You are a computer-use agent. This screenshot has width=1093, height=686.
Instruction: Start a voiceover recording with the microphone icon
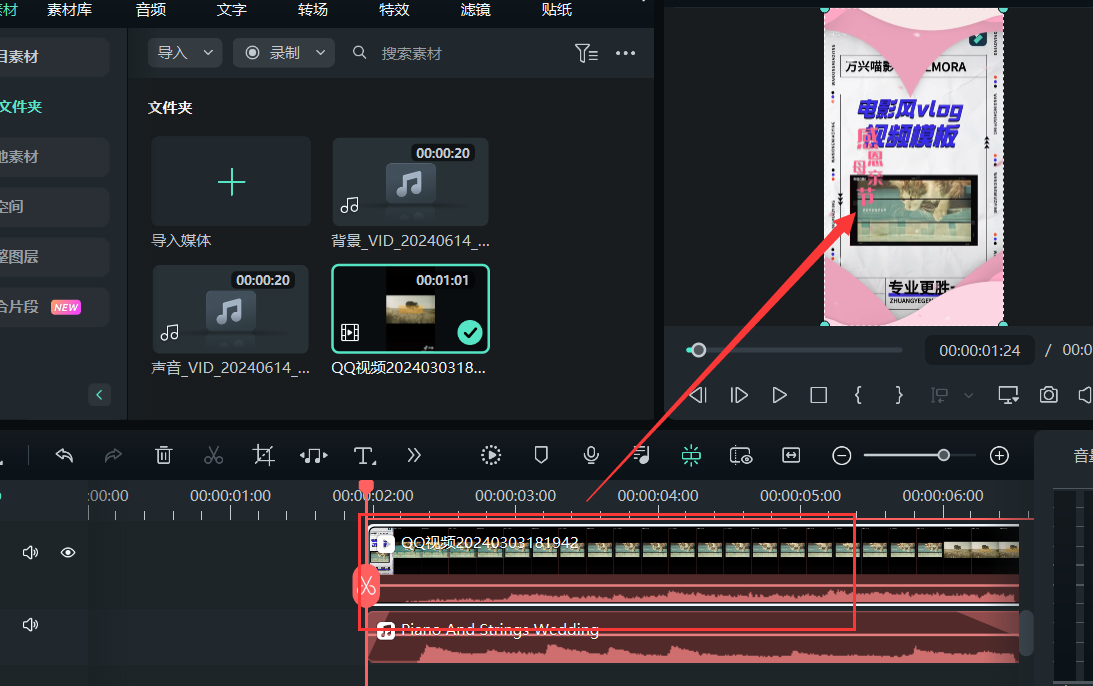(590, 455)
